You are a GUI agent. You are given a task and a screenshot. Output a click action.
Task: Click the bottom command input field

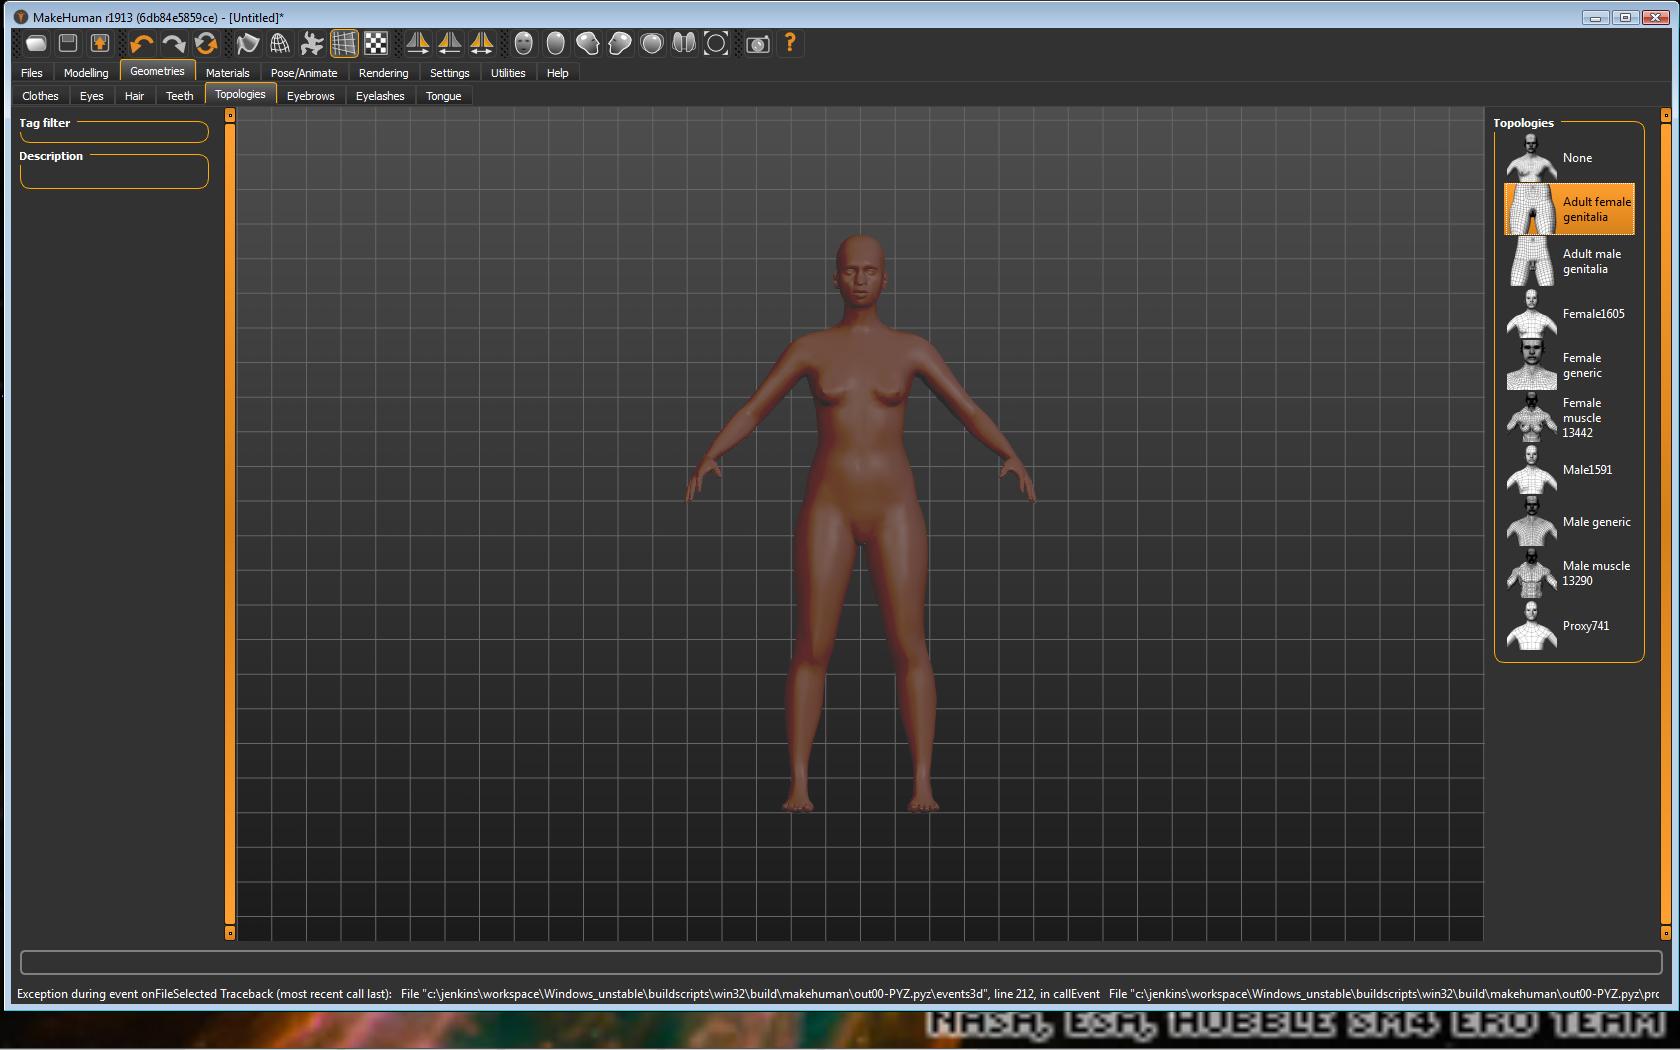pos(841,962)
